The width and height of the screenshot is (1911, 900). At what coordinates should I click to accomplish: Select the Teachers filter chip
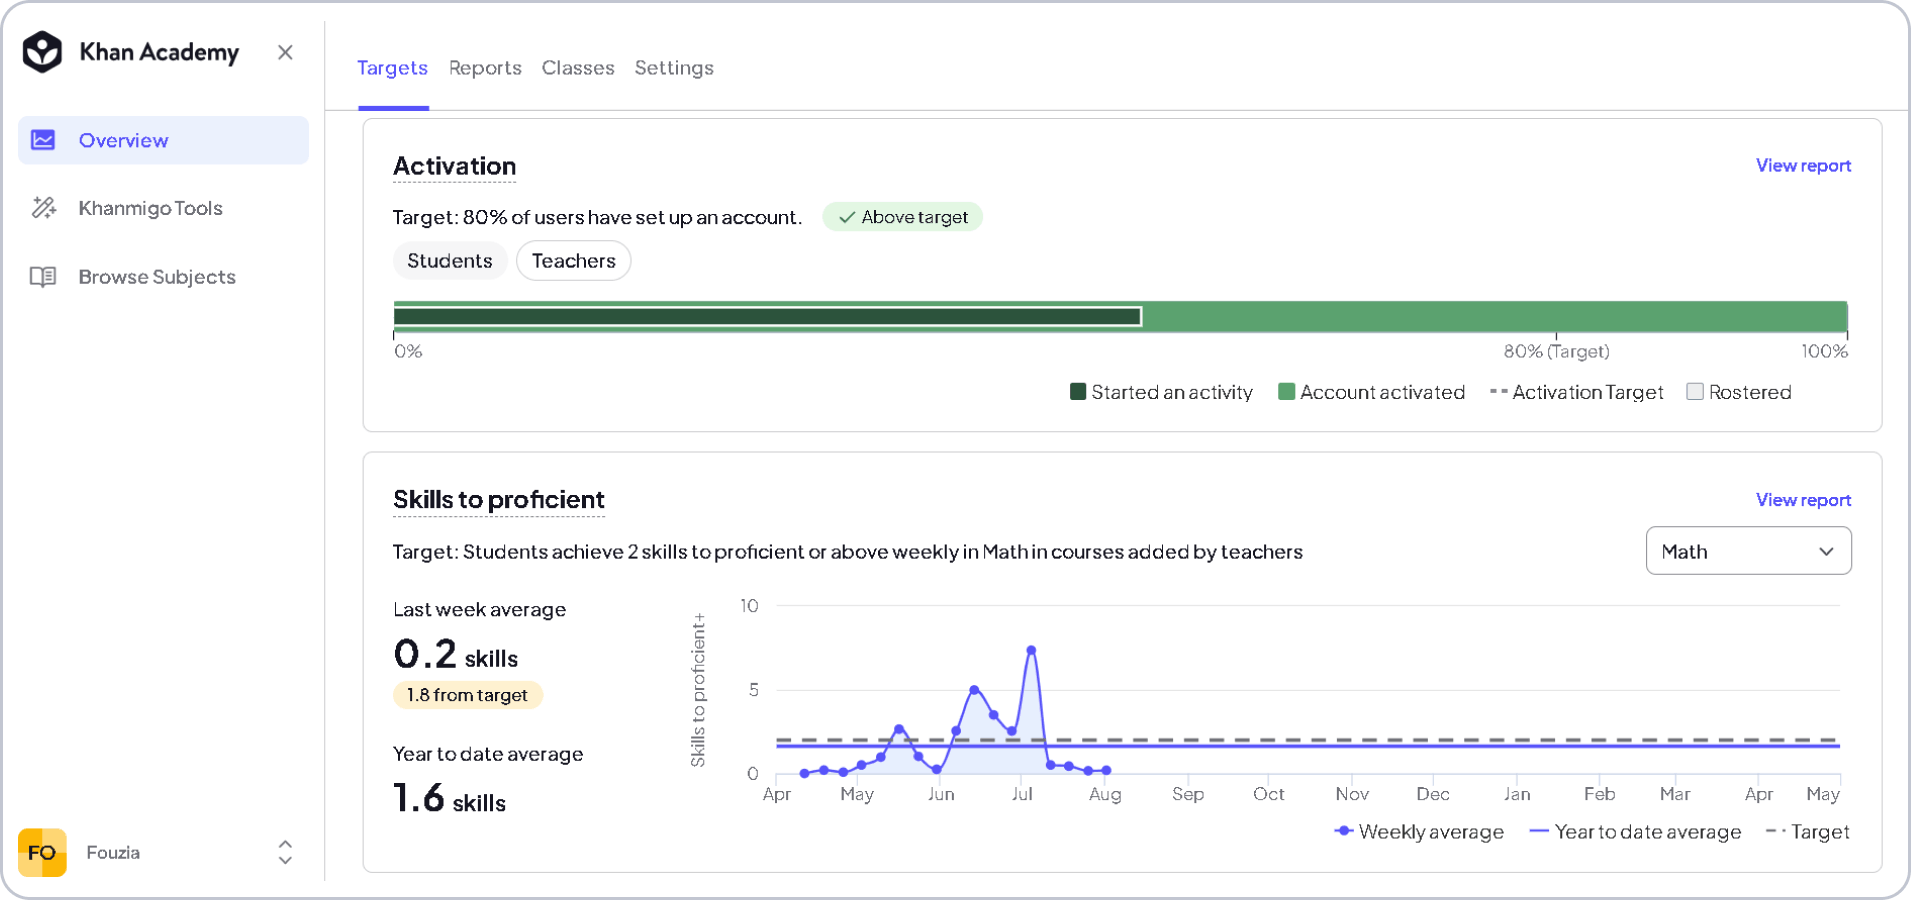click(x=574, y=261)
